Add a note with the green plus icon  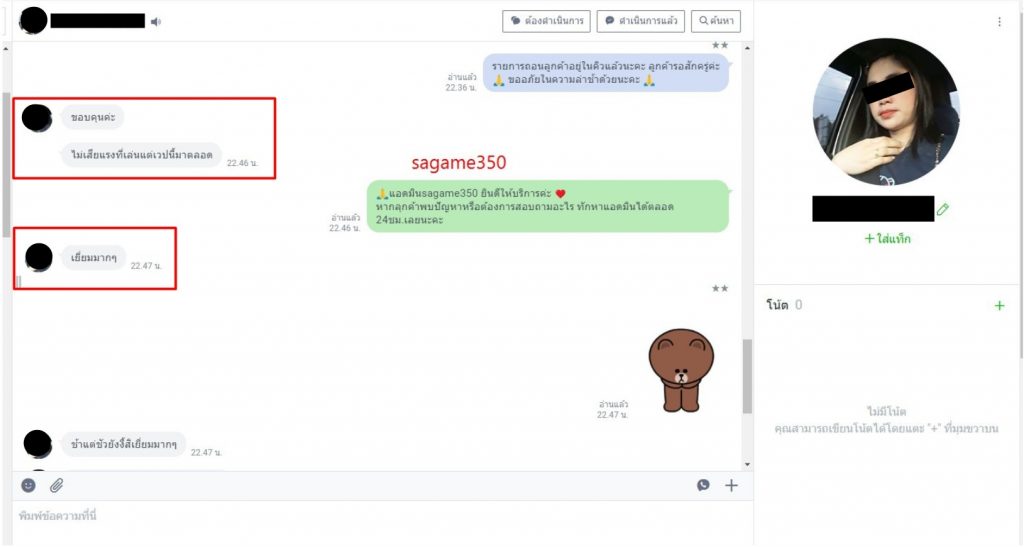click(999, 305)
